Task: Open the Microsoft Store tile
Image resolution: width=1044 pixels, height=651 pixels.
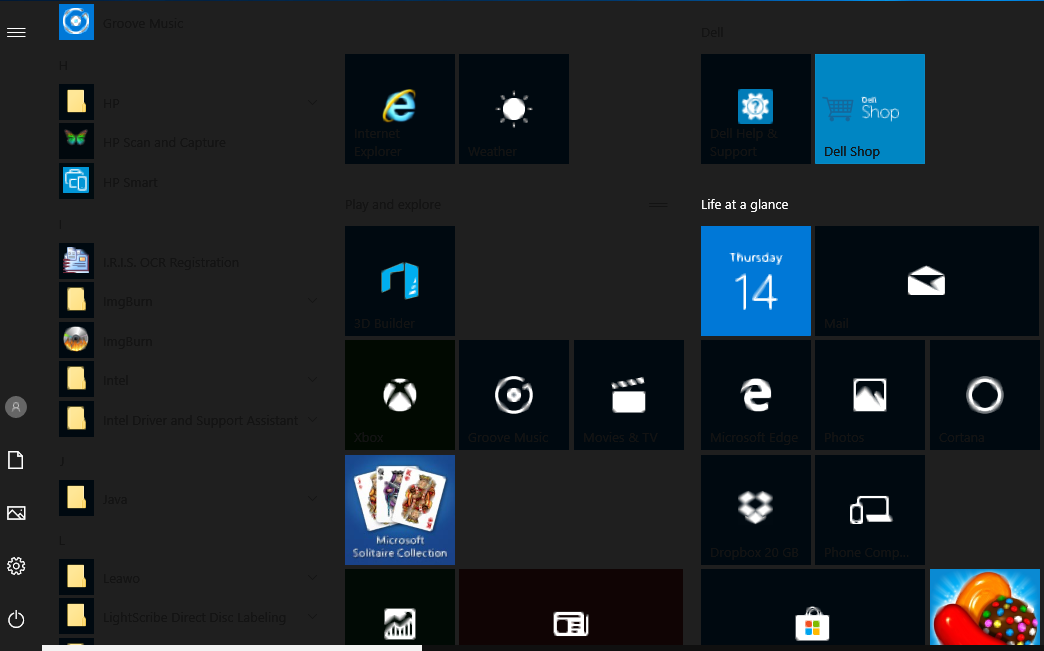Action: (812, 607)
